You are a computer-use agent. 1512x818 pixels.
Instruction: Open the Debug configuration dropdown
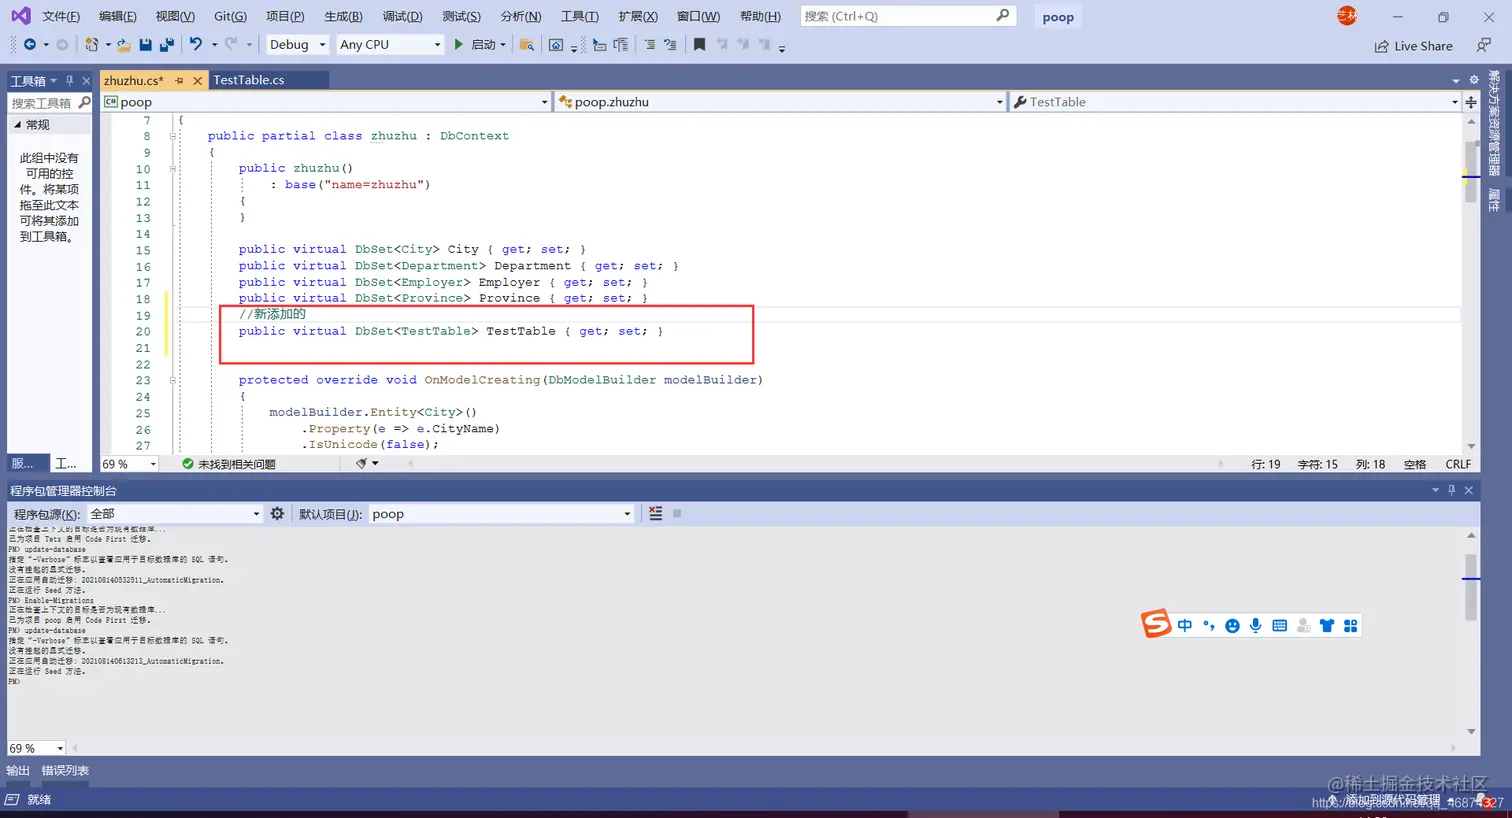coord(297,44)
